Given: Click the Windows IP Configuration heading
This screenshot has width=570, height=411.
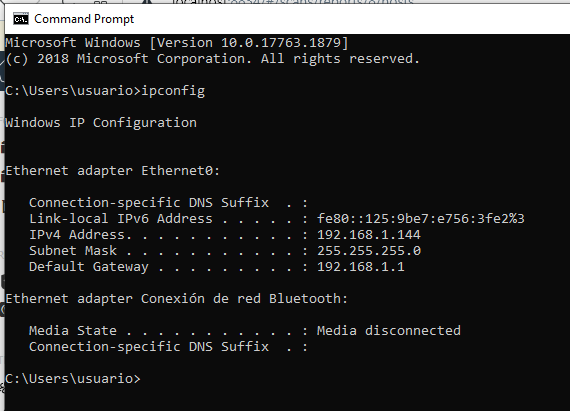Looking at the screenshot, I should click(x=101, y=123).
